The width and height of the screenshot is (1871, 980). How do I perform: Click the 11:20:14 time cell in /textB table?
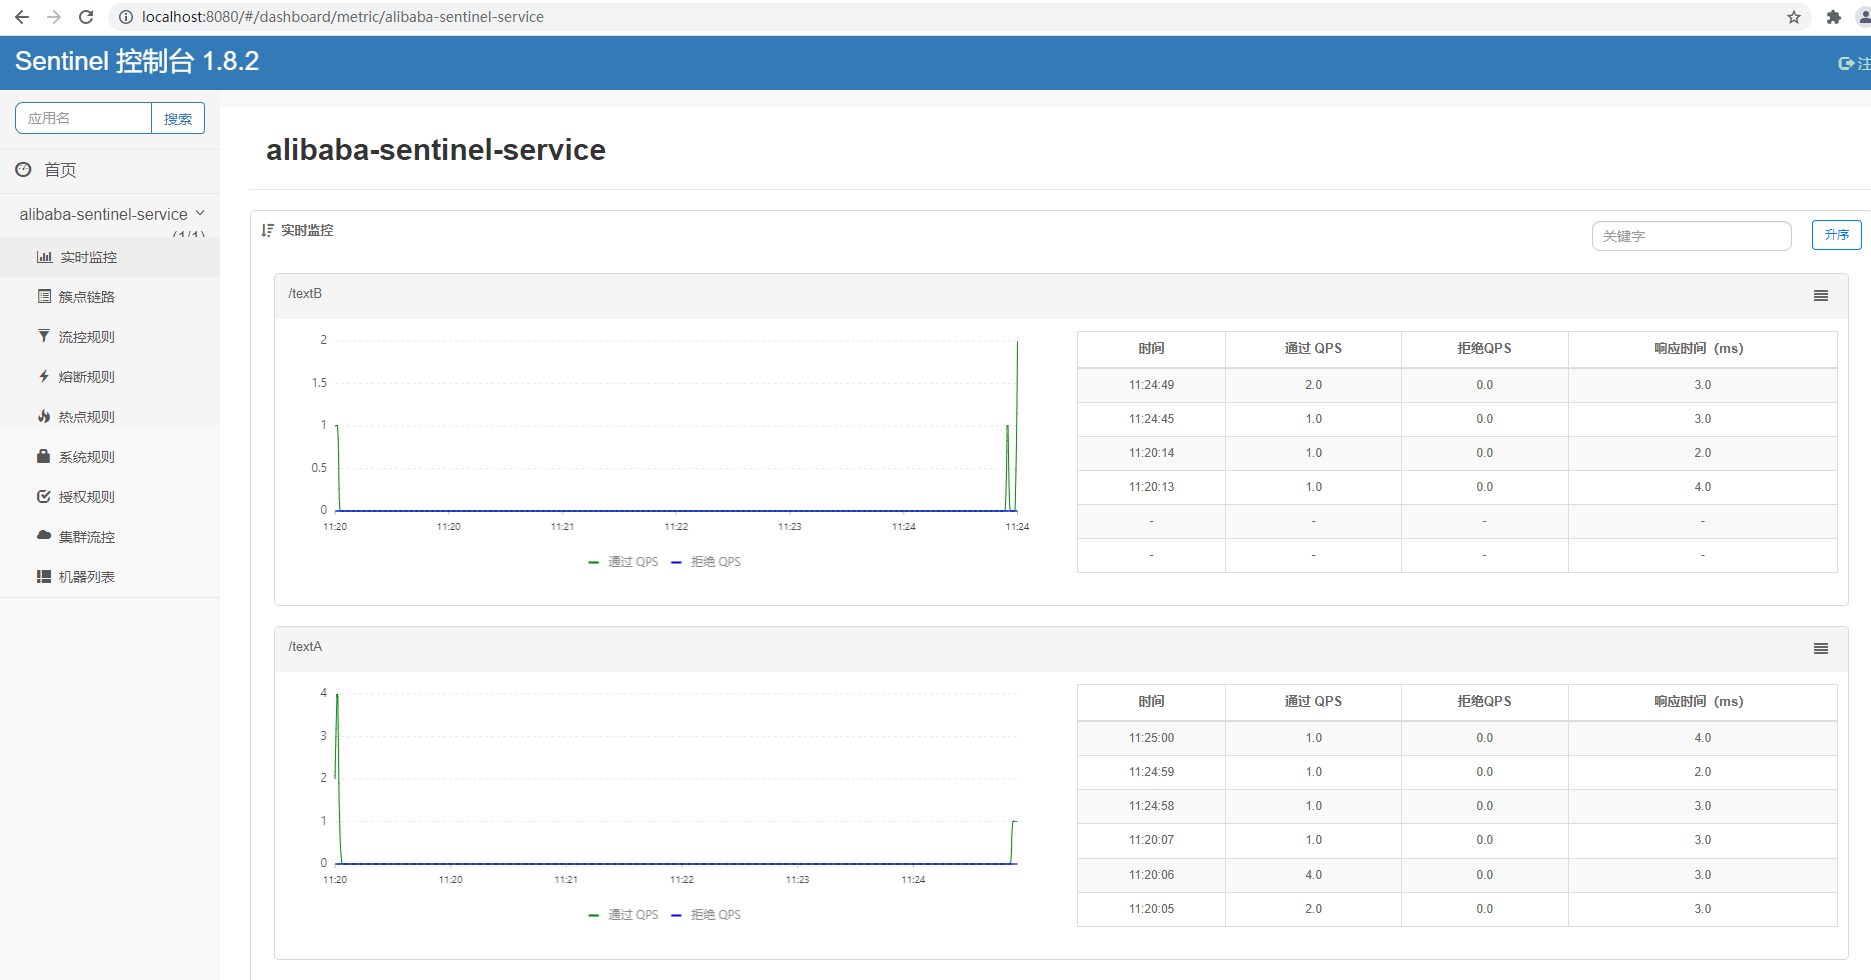[x=1151, y=453]
